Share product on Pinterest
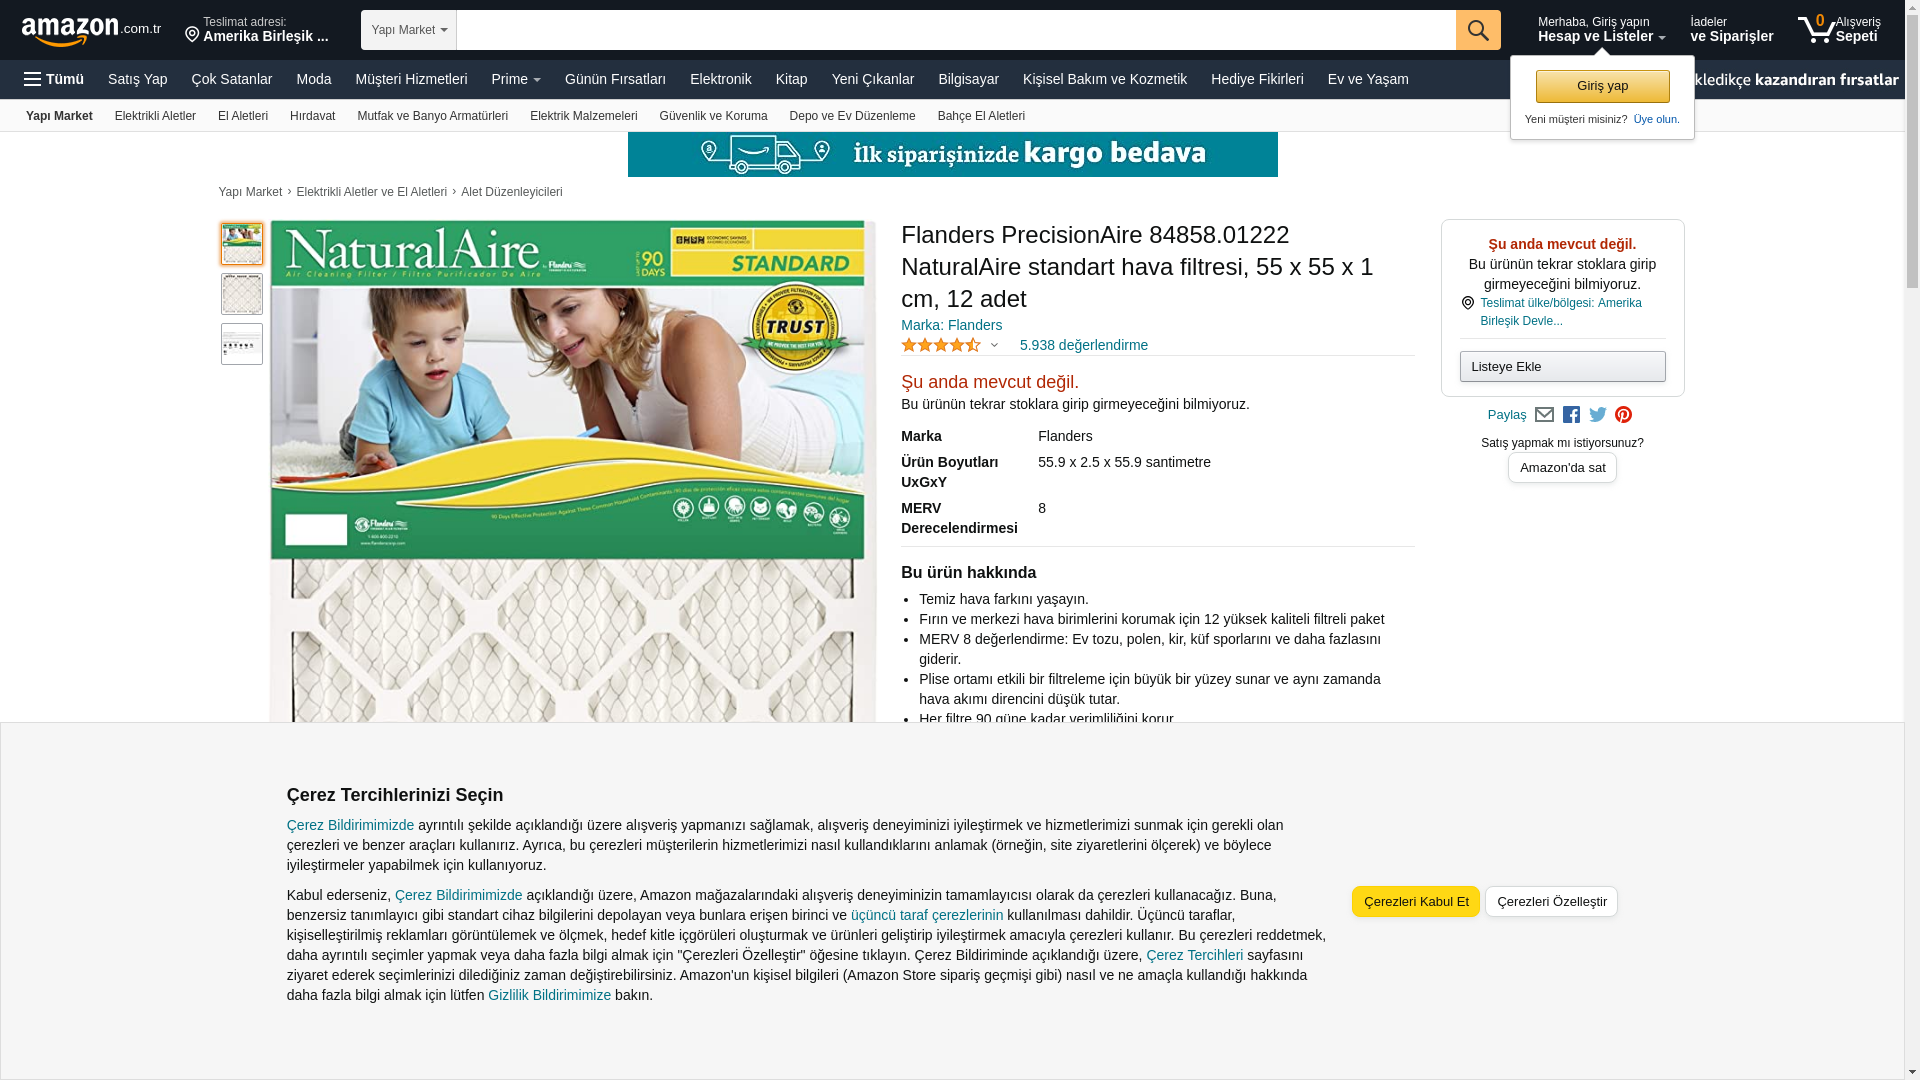The height and width of the screenshot is (1080, 1920). 1623,415
